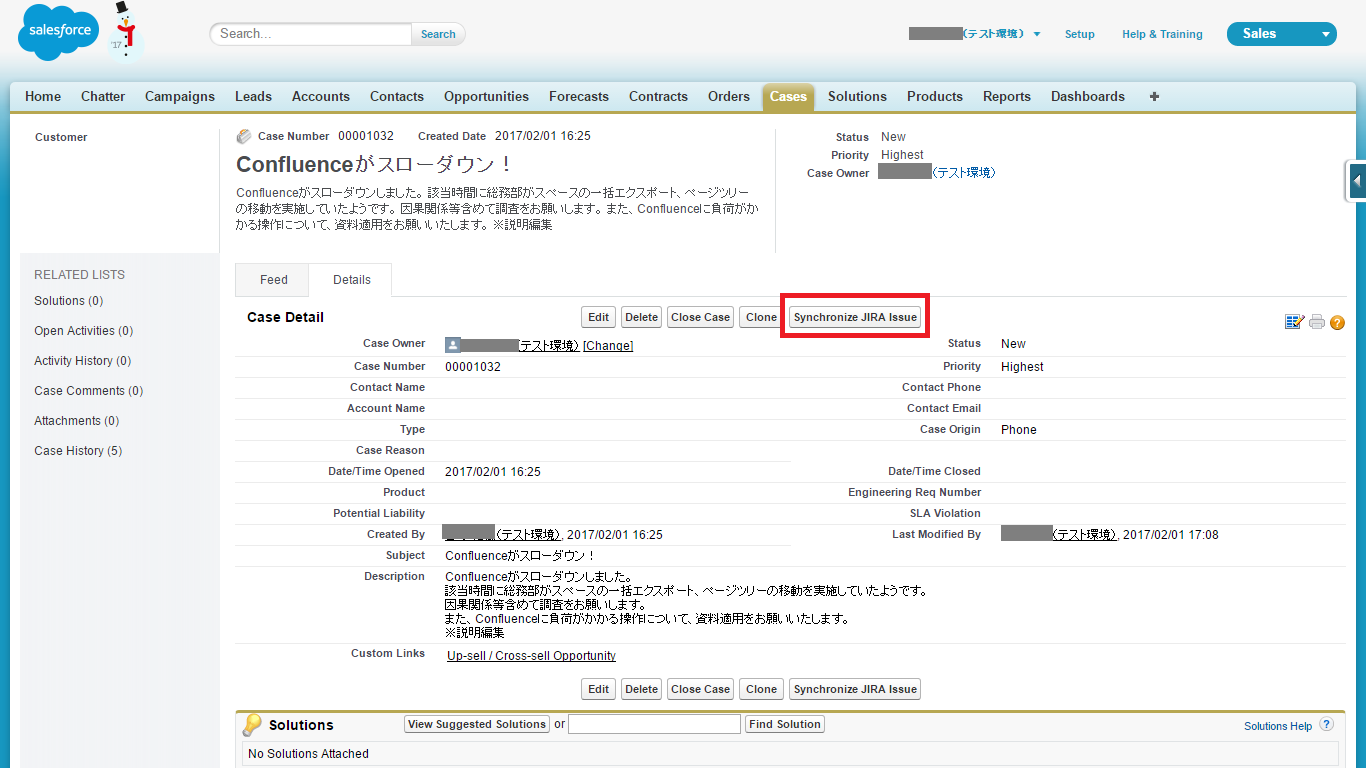The width and height of the screenshot is (1366, 768).
Task: Open the Case Detail help question icon
Action: click(1337, 322)
